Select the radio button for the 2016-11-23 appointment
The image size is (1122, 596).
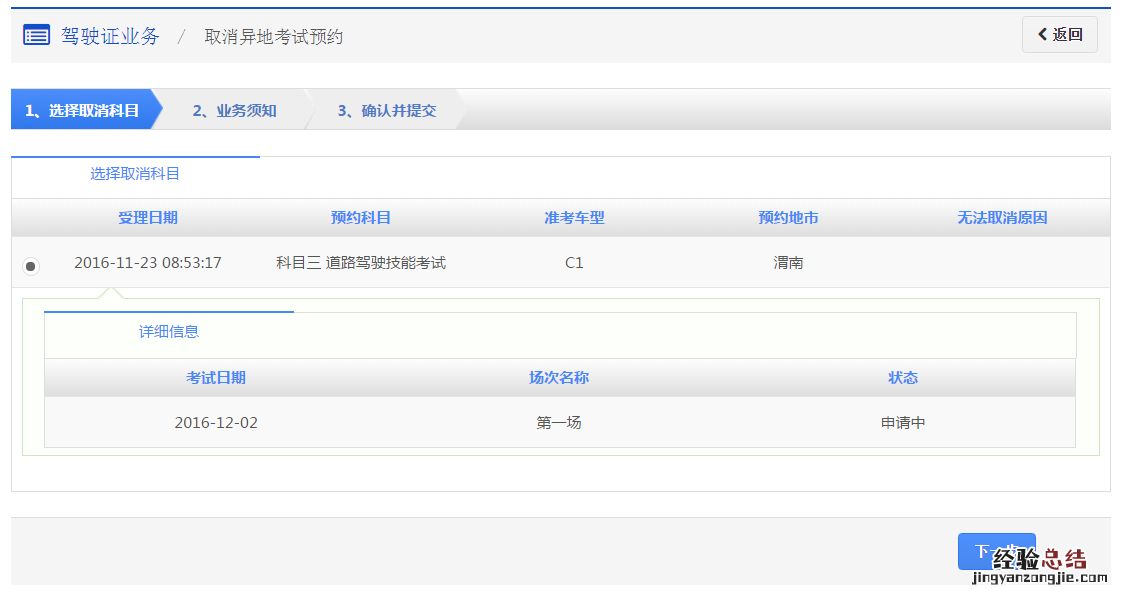31,266
